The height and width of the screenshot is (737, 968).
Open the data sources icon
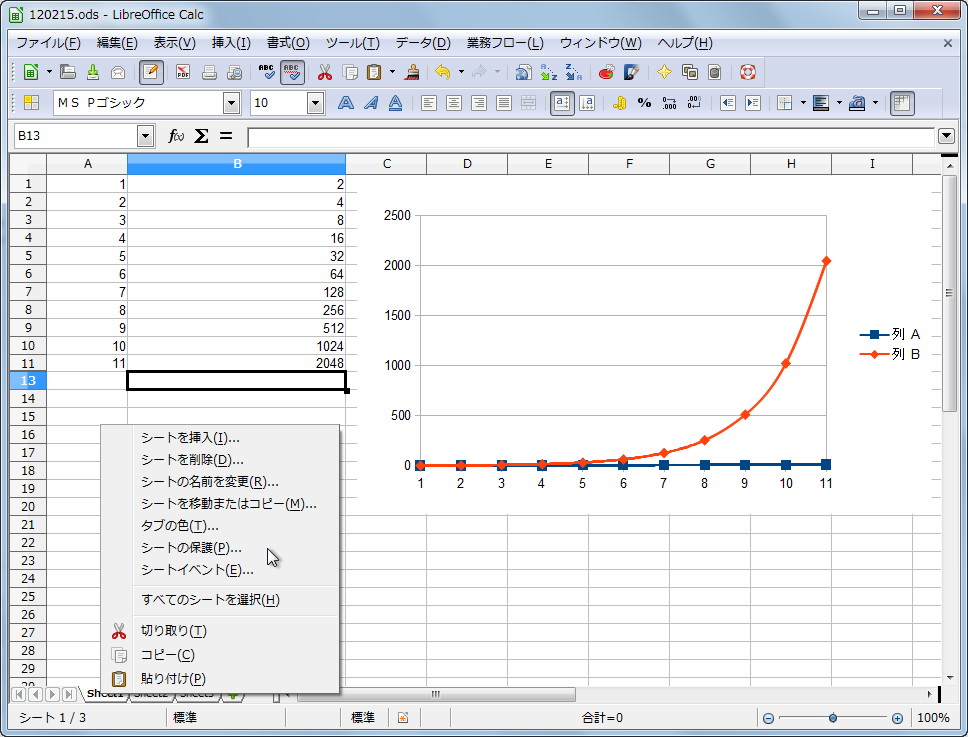coord(714,72)
